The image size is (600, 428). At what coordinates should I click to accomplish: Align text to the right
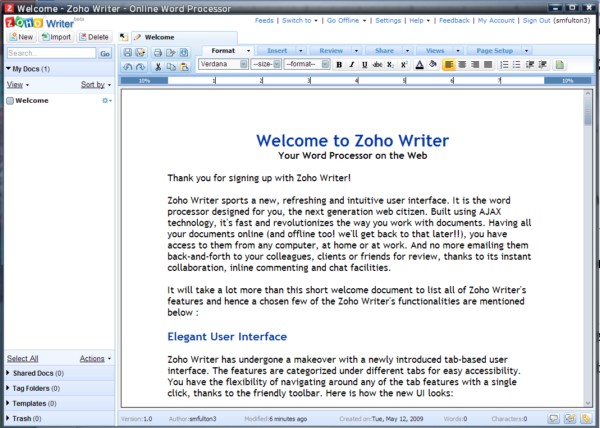pos(475,65)
